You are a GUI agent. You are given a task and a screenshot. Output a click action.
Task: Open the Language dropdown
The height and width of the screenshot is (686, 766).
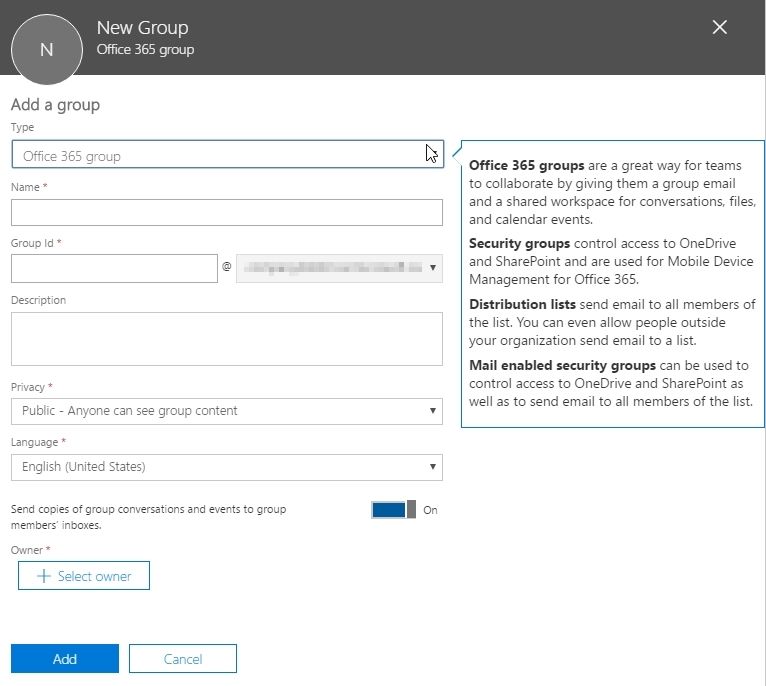227,467
